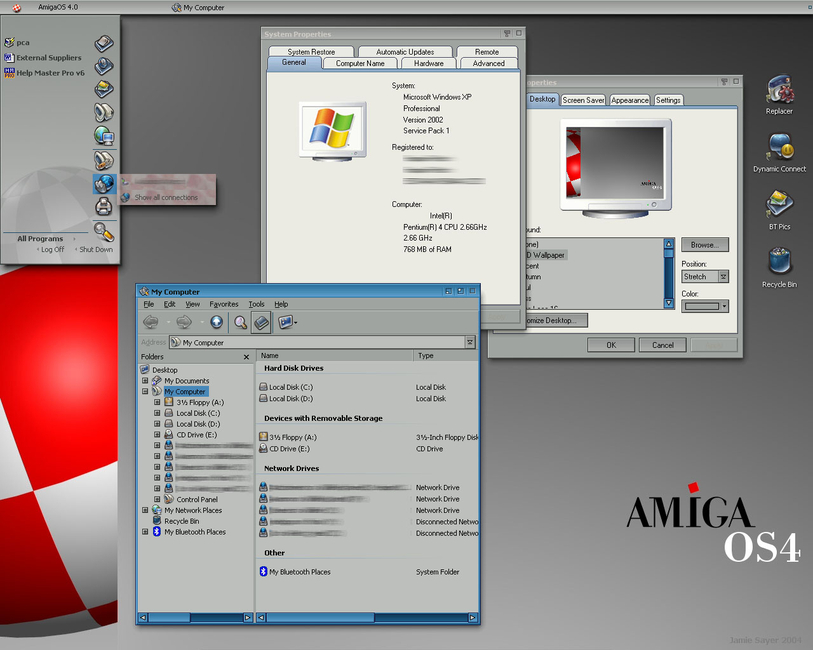Click the Search magnifier toolbar icon
Screen dimensions: 813x650
pos(240,322)
